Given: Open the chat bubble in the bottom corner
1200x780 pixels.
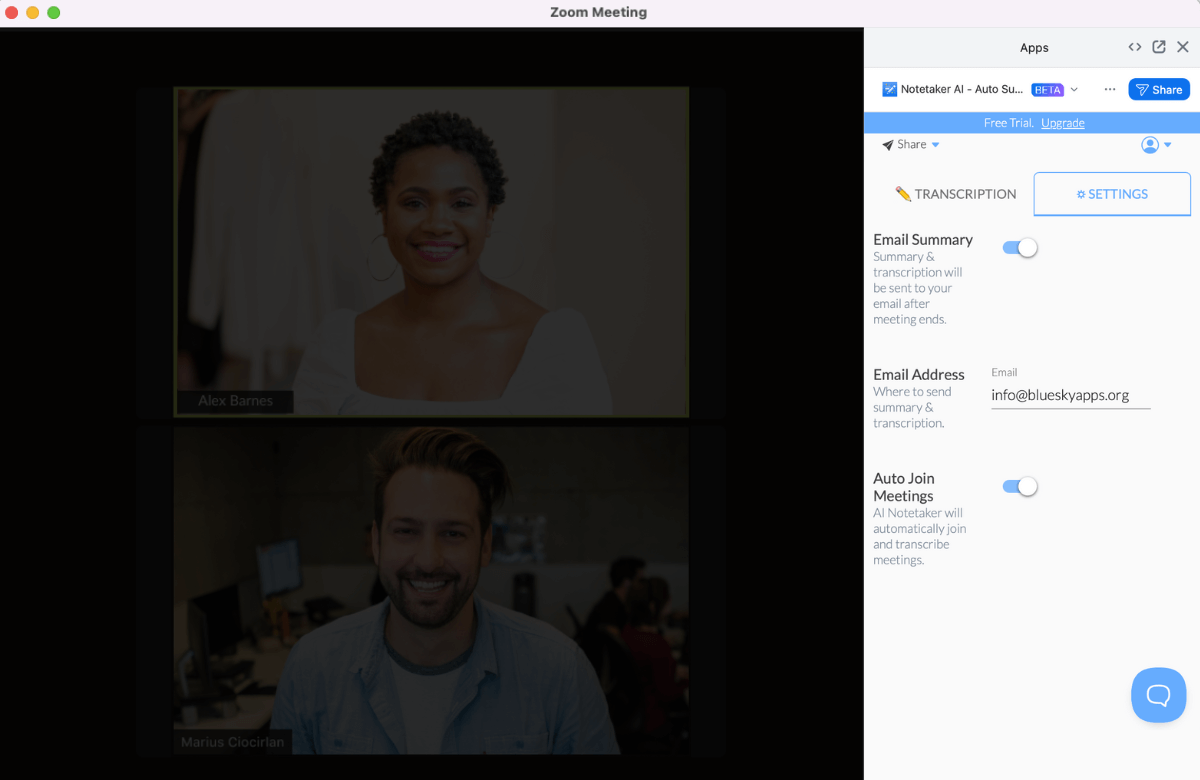Looking at the screenshot, I should [1158, 694].
